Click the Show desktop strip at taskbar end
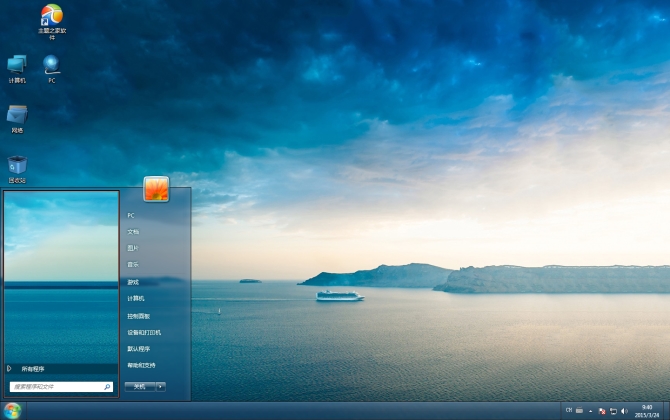This screenshot has width=670, height=420. point(667,411)
